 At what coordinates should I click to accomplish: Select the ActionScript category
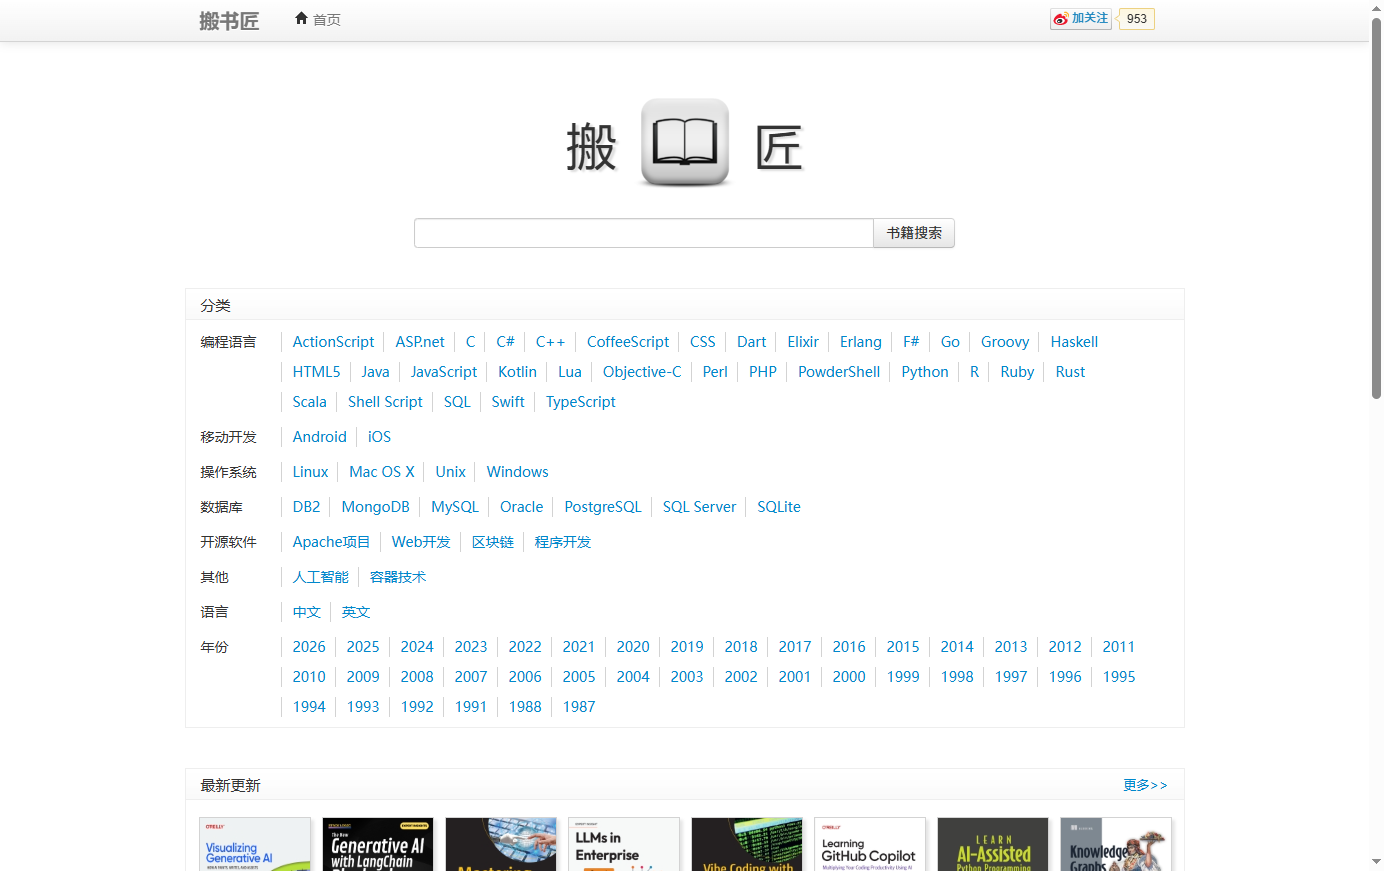pyautogui.click(x=333, y=342)
